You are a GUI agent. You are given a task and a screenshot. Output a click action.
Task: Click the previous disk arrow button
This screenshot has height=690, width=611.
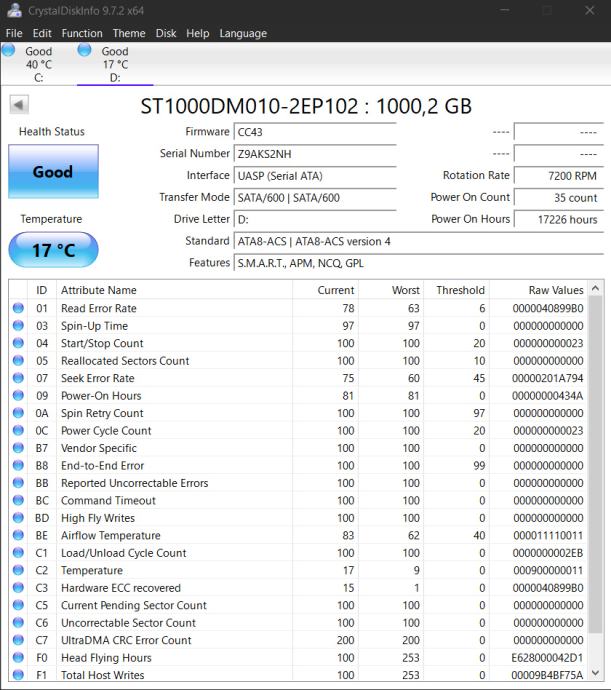point(18,105)
